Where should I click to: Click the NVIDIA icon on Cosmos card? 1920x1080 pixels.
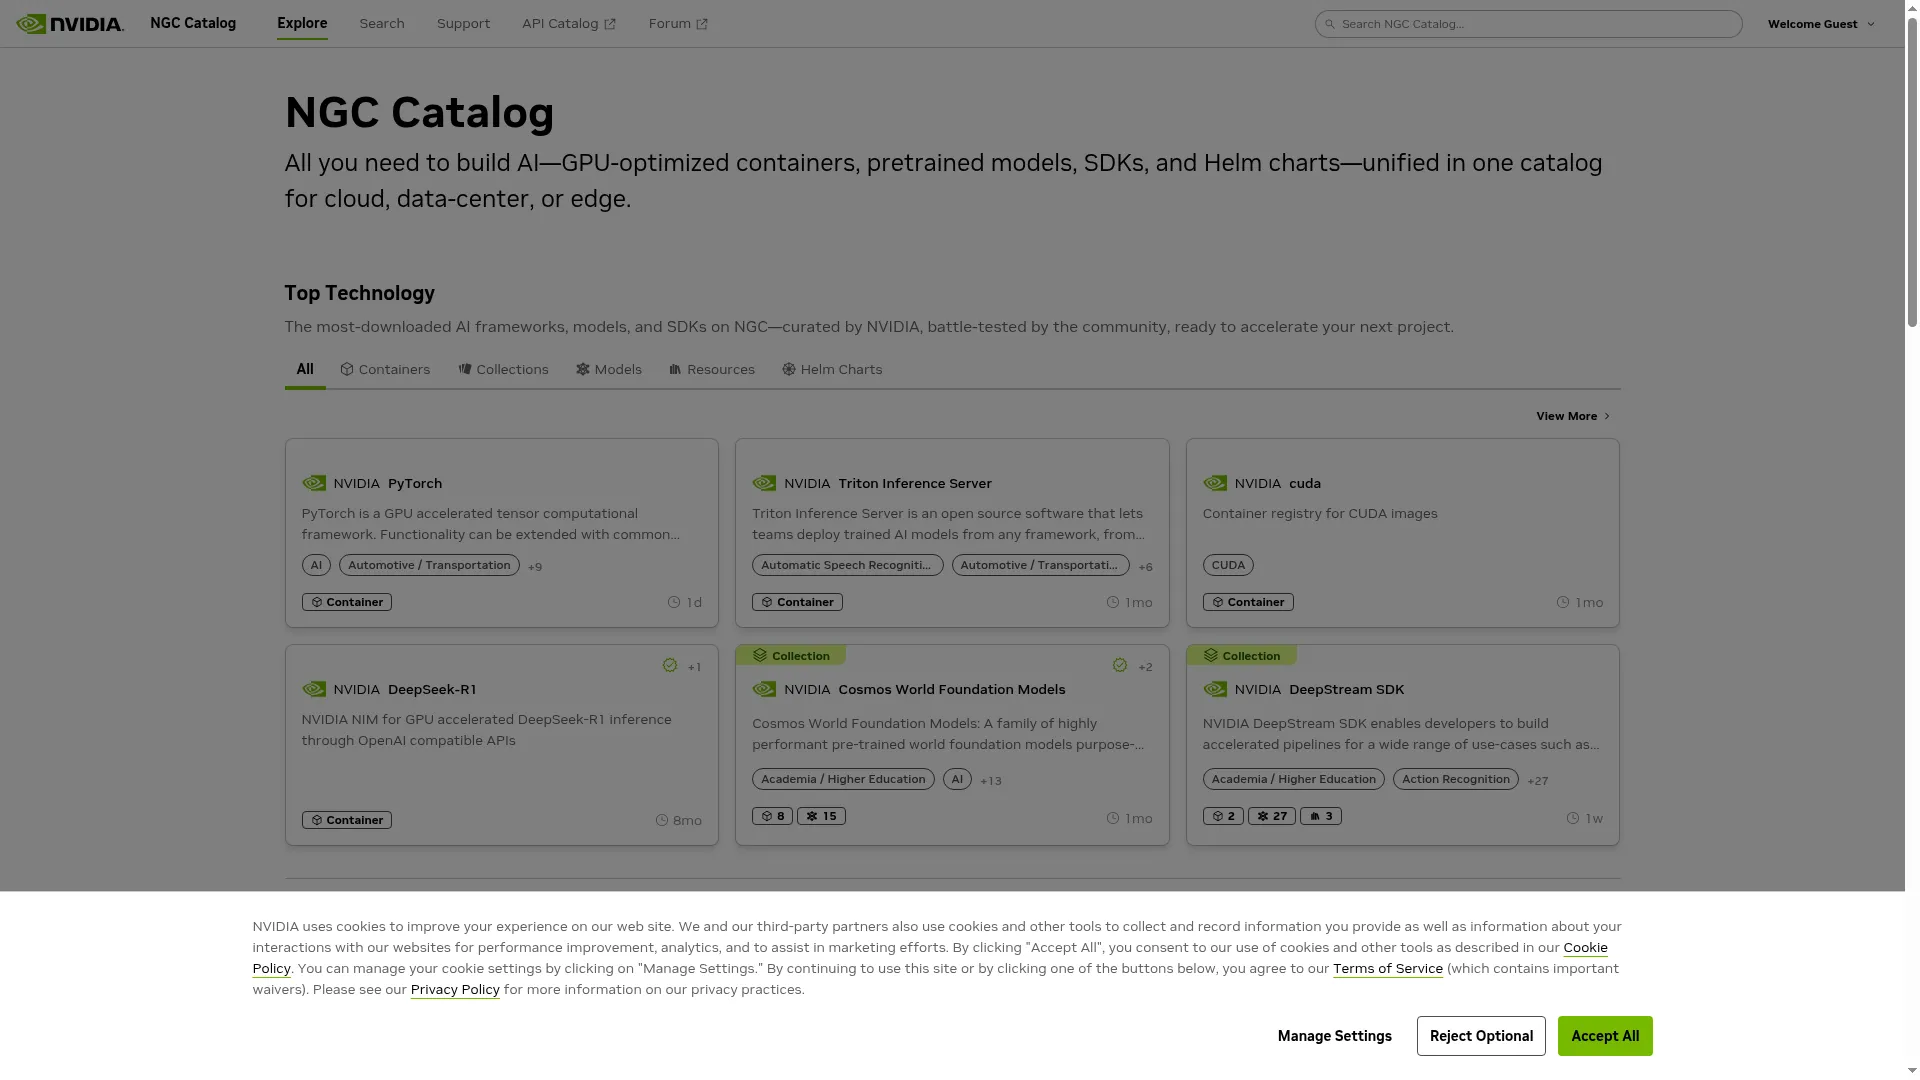pos(764,690)
